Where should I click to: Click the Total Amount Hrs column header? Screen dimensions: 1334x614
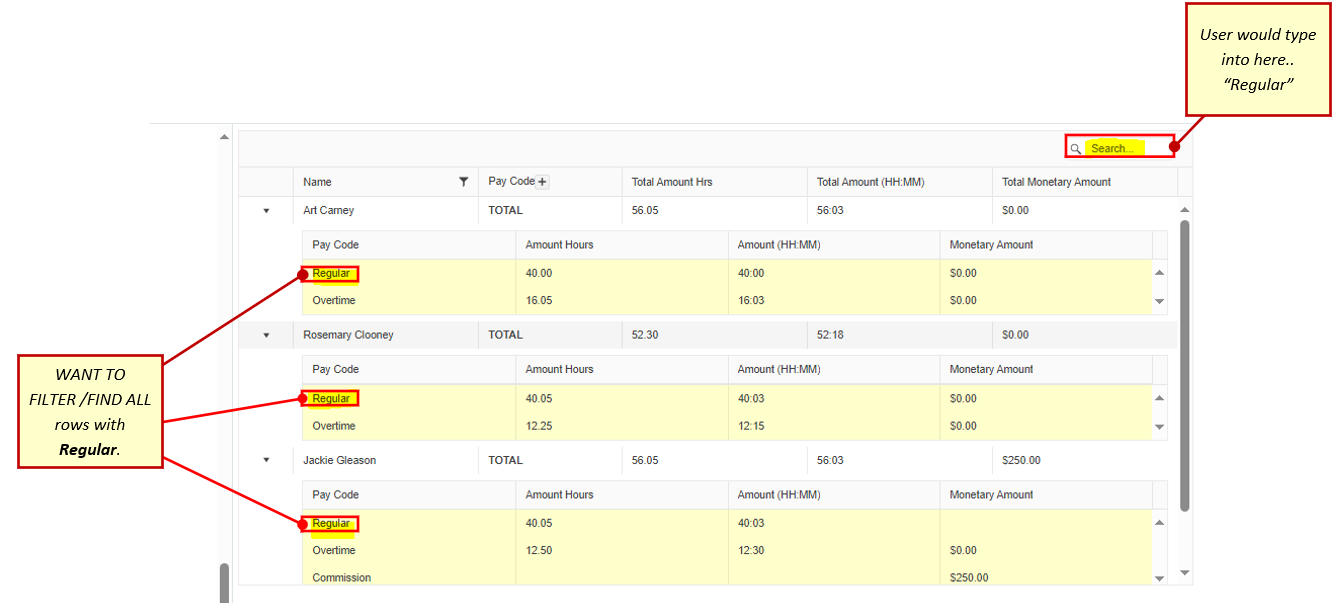click(672, 181)
